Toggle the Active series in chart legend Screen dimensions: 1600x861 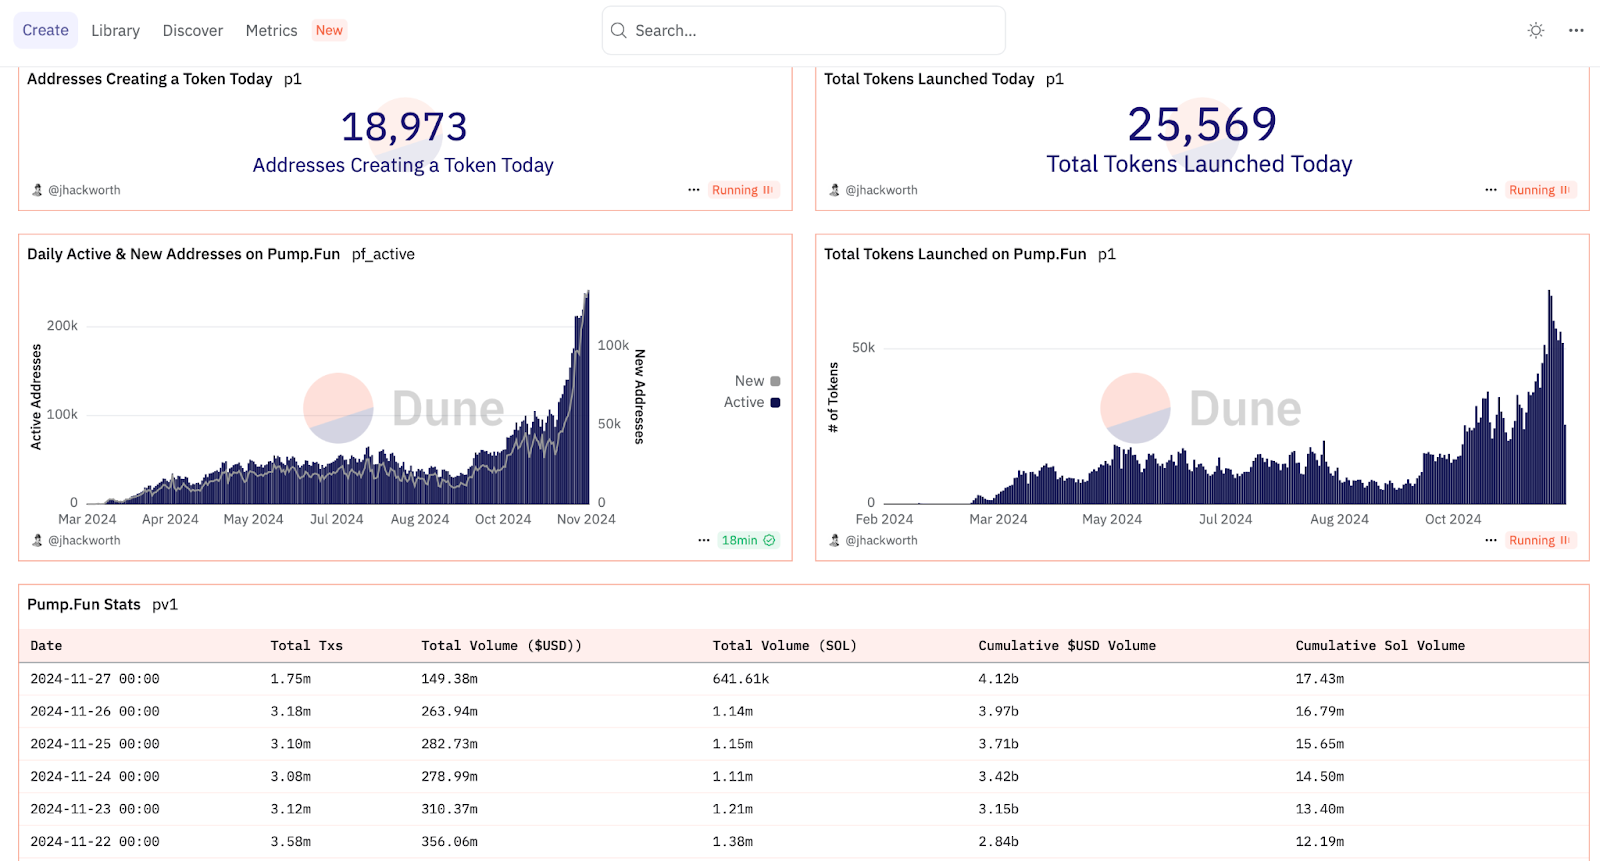[744, 402]
